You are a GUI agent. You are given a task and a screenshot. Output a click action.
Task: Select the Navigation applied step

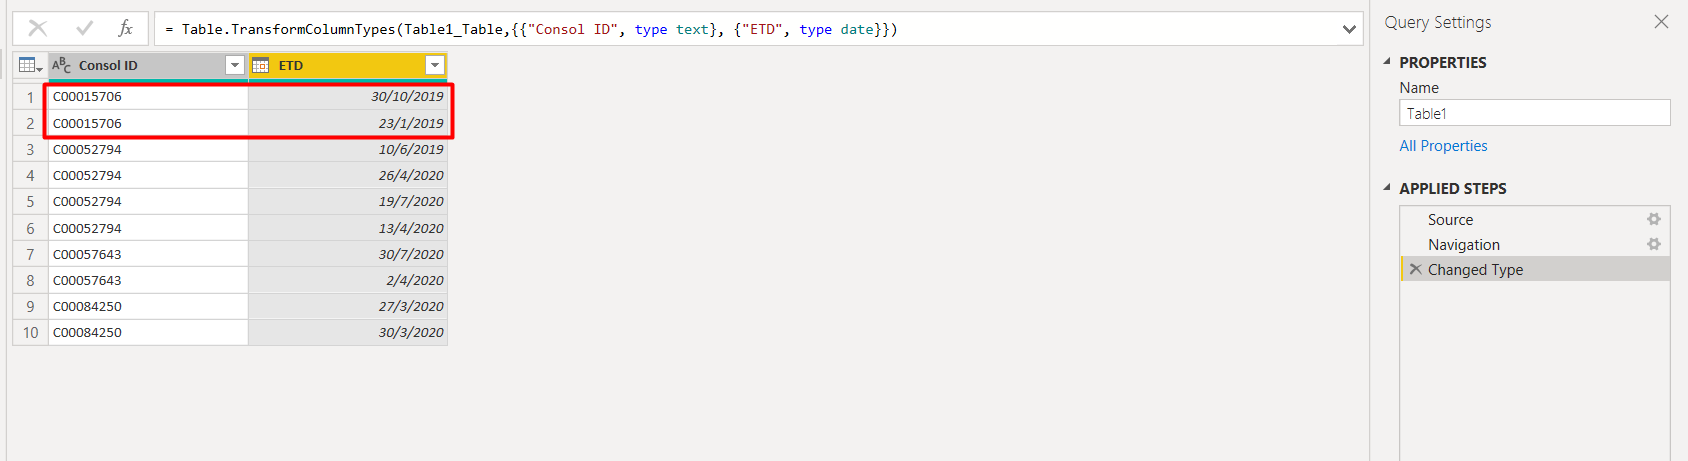1535,244
